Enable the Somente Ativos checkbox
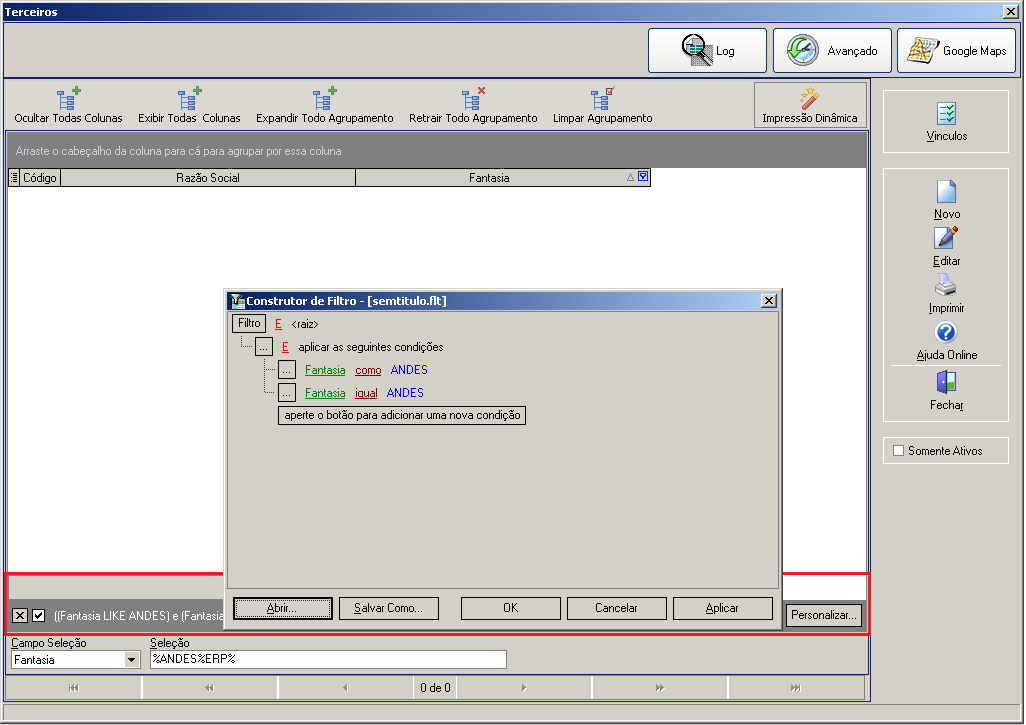Screen dimensions: 1026x725 point(898,451)
